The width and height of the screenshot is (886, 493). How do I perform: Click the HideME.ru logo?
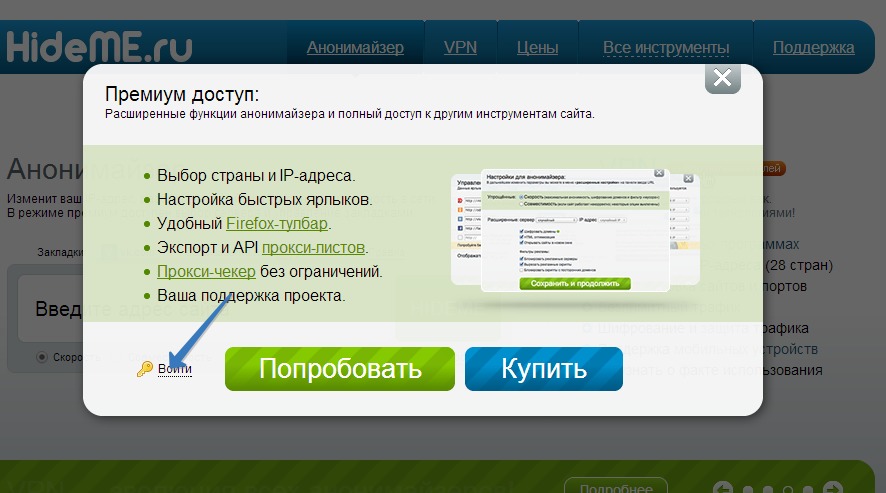(99, 46)
